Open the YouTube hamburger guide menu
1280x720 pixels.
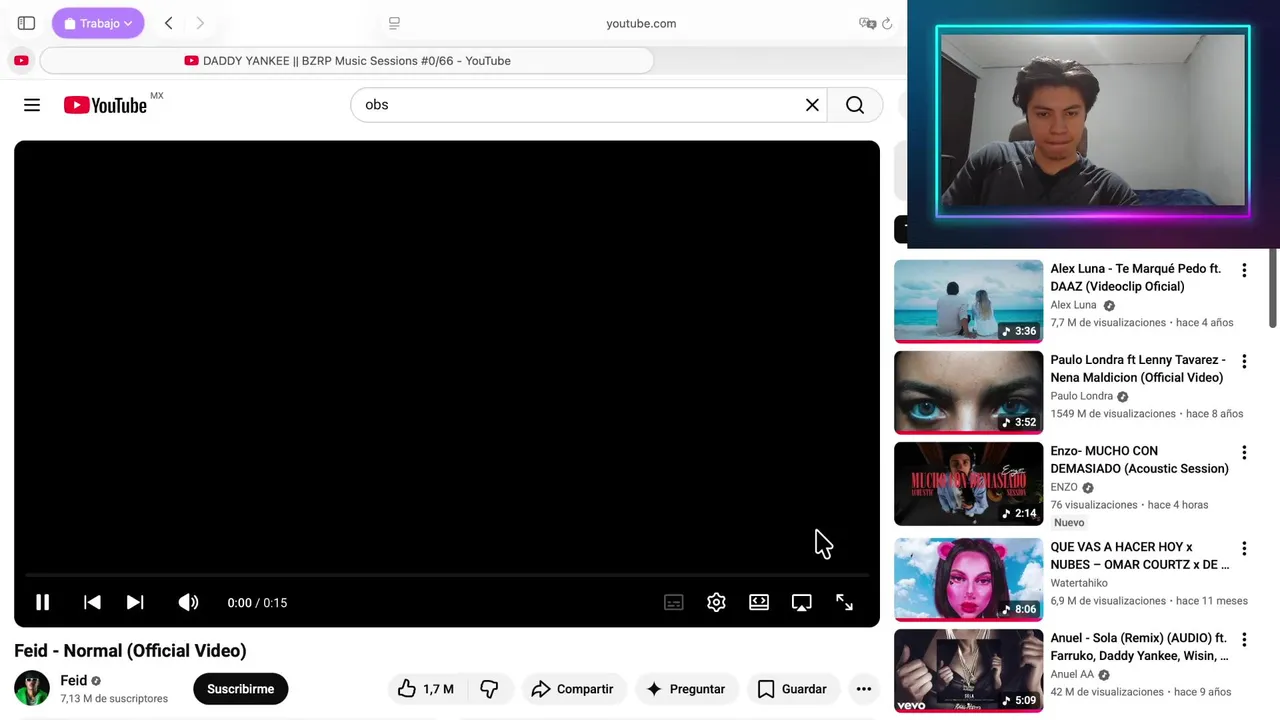[x=32, y=105]
